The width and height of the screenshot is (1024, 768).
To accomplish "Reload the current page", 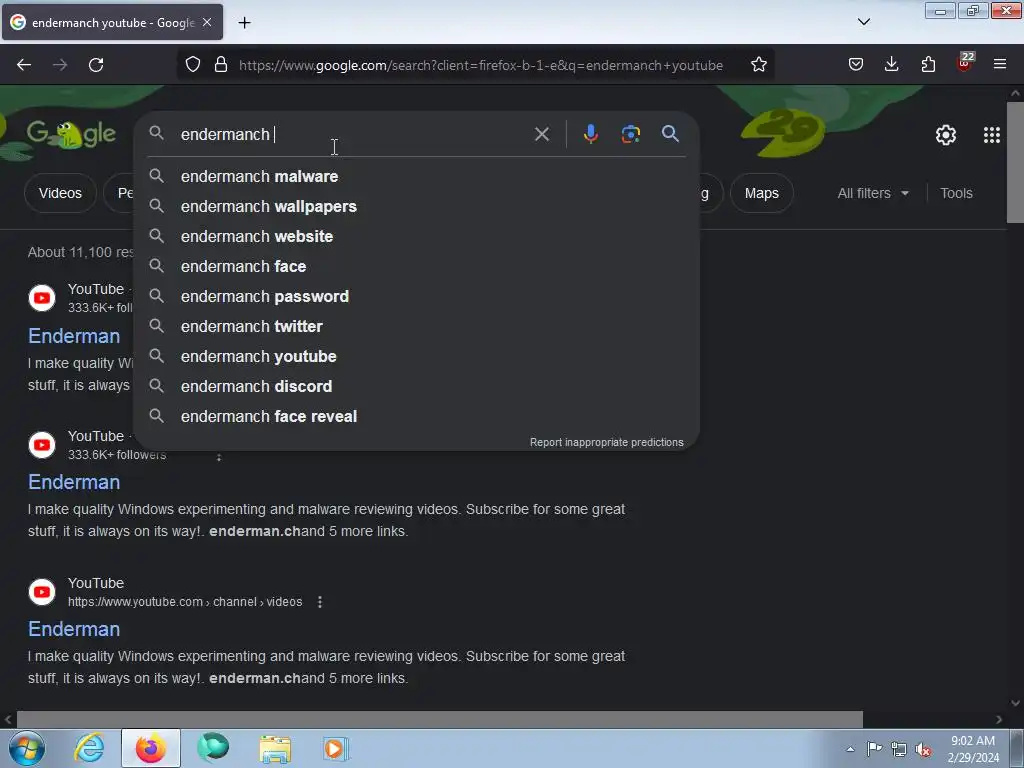I will (96, 65).
